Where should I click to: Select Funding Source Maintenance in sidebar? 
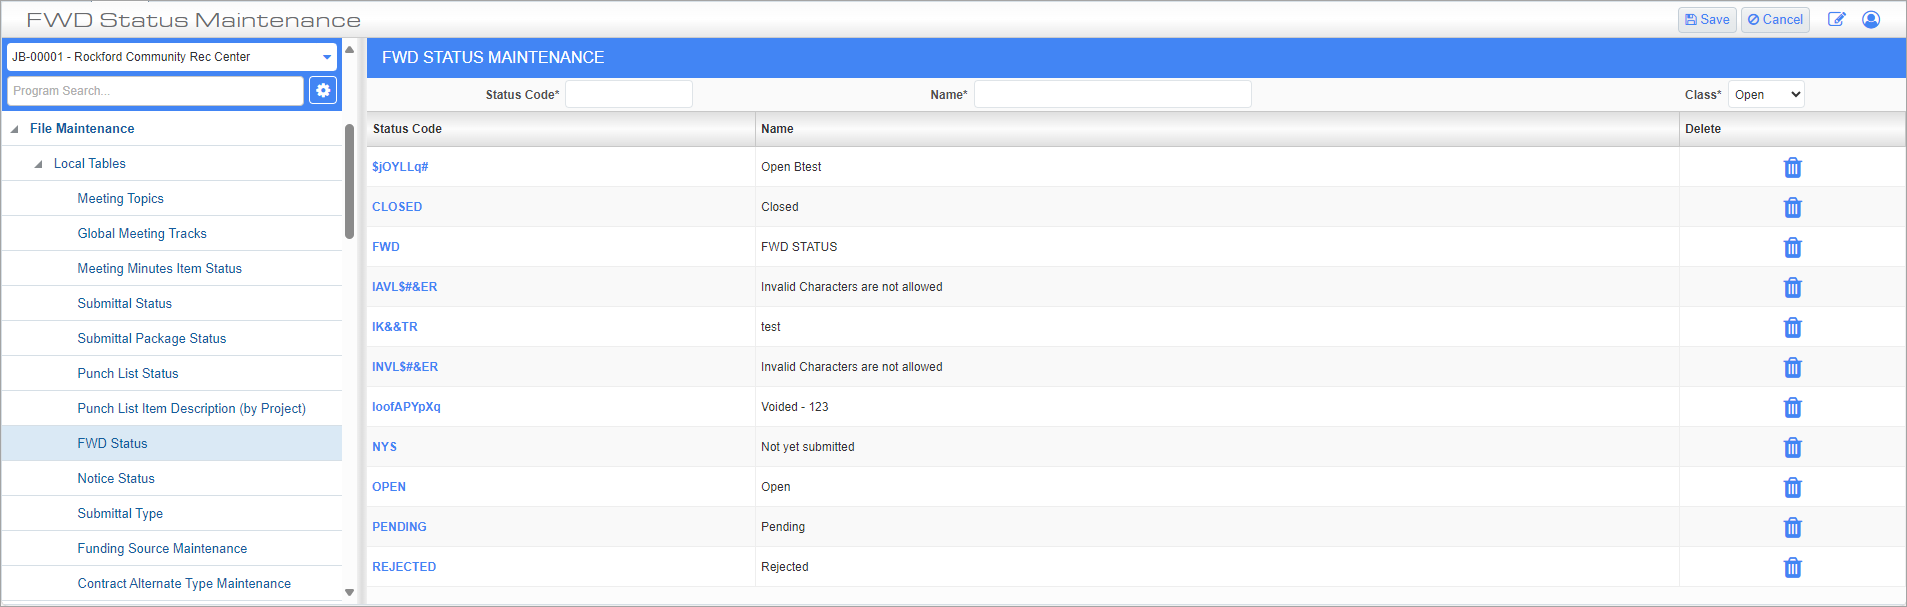[x=162, y=548]
